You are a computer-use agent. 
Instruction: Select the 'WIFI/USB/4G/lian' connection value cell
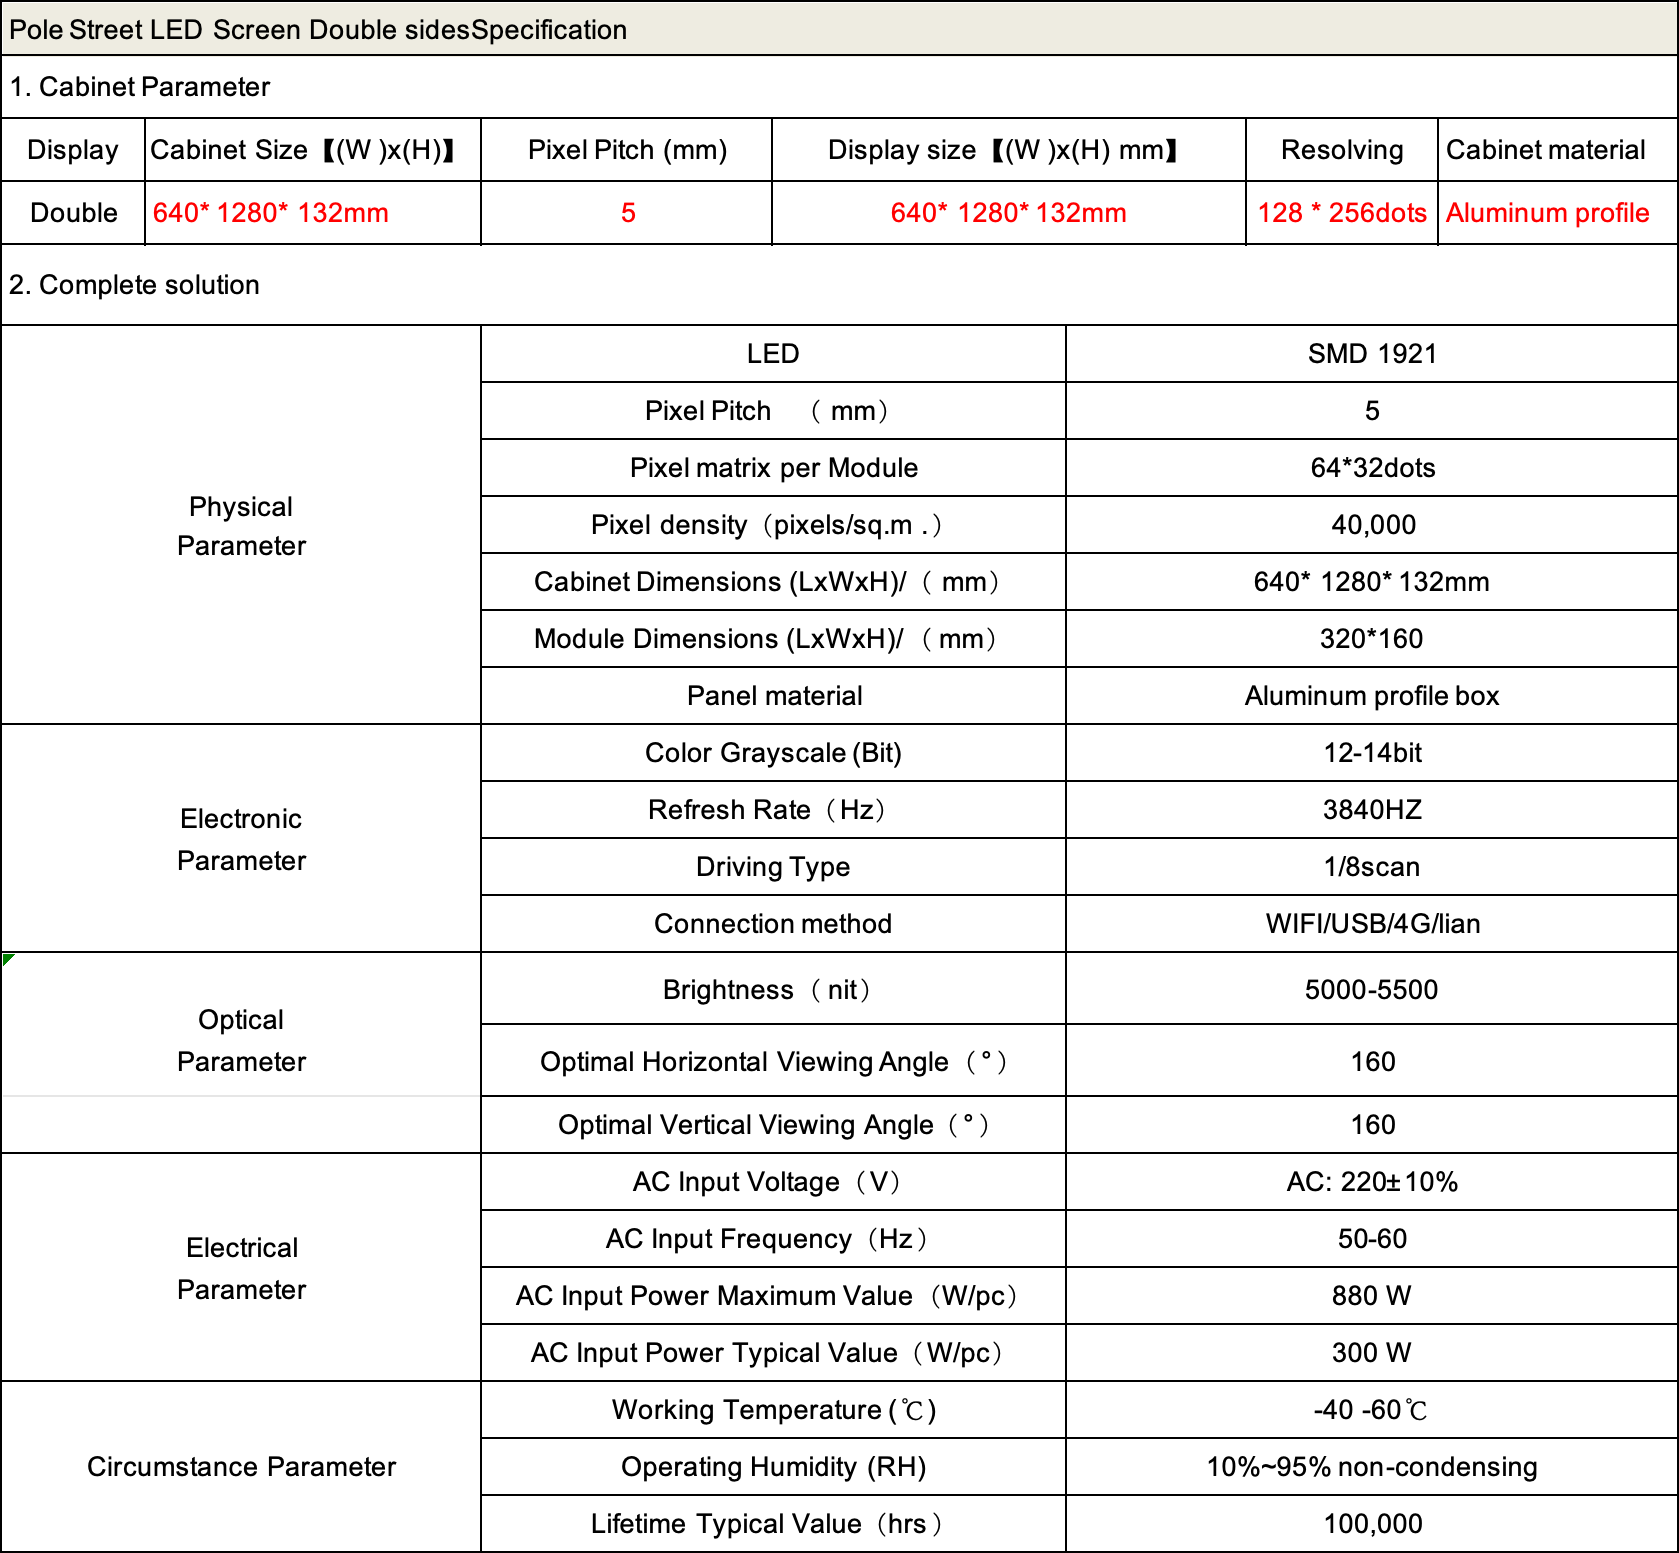tap(1371, 924)
